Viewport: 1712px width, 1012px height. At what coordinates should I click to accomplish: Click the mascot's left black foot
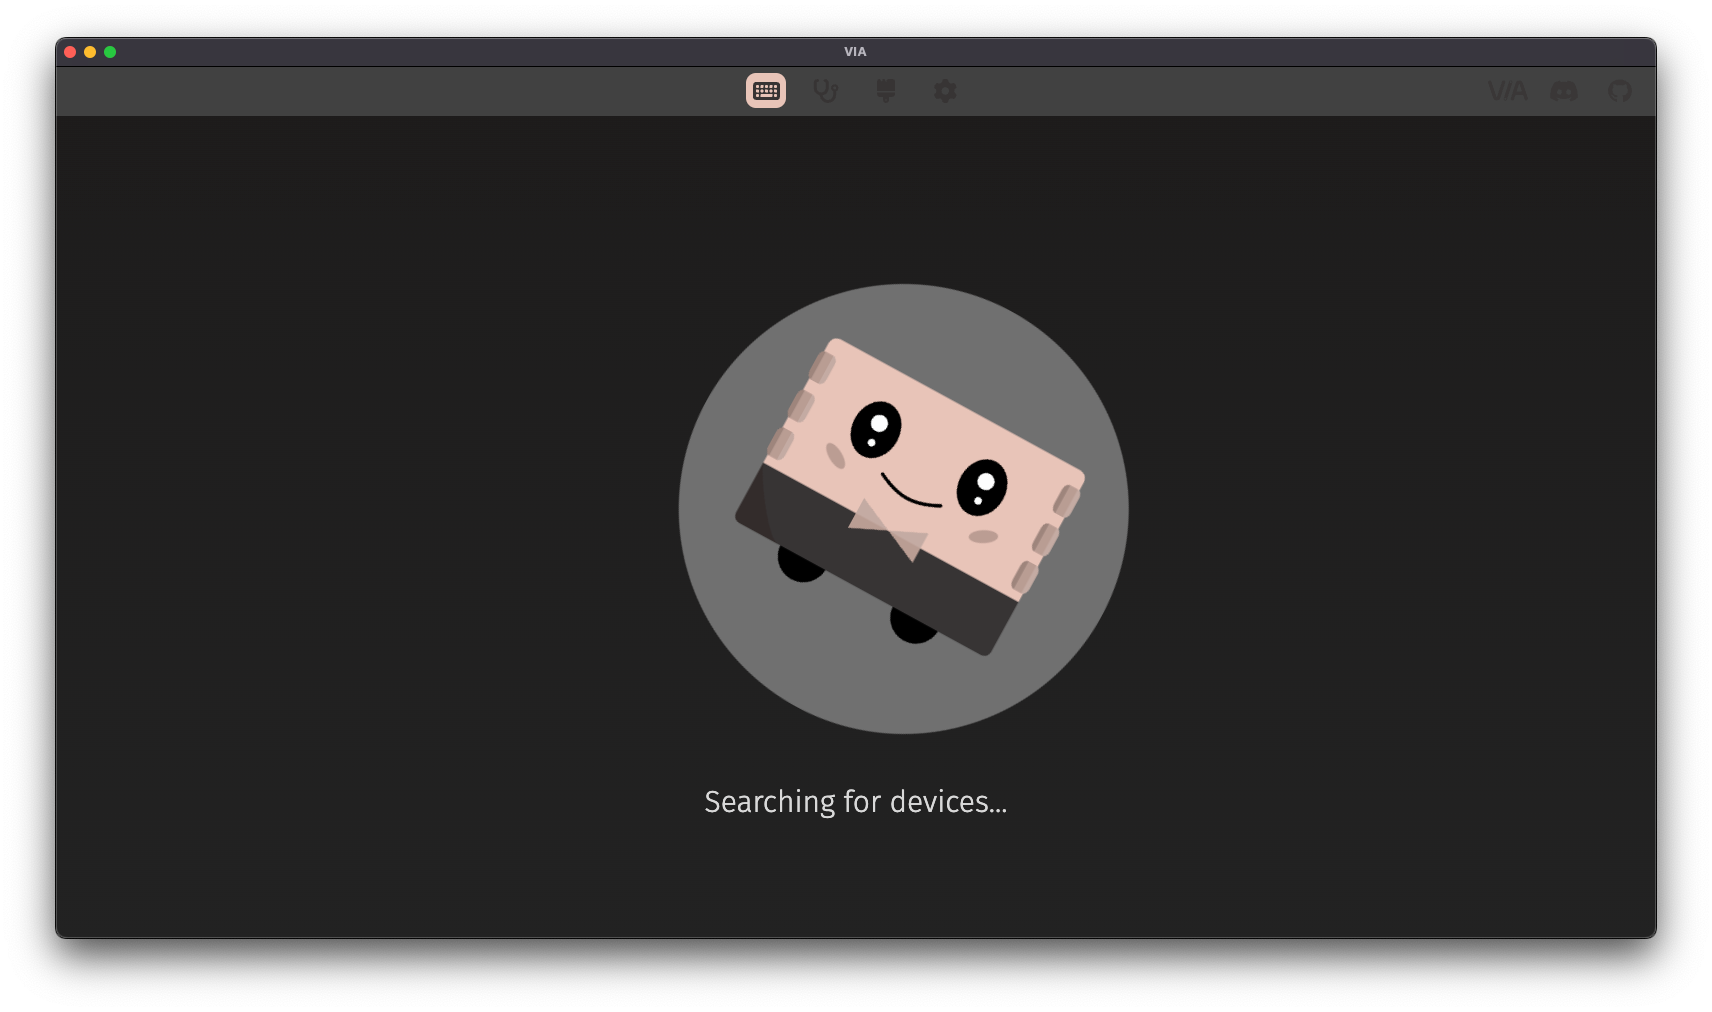click(800, 568)
